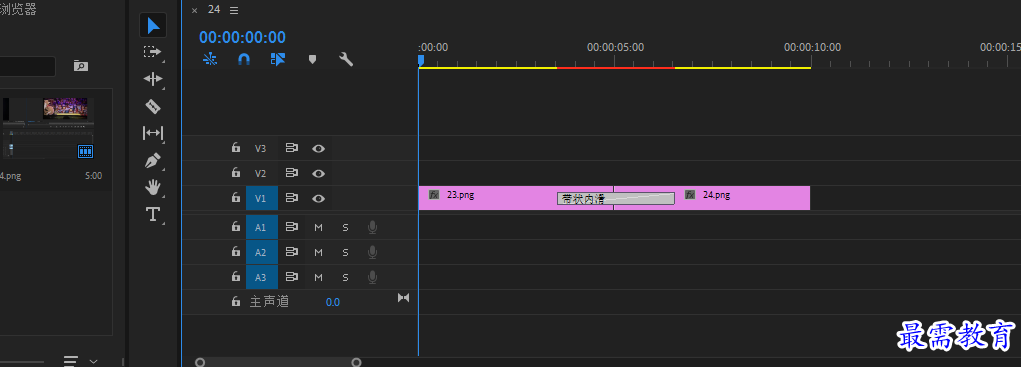Screen dimensions: 1021x367
Task: Click the timeline horizontal zoom scrollbar
Action: 278,362
